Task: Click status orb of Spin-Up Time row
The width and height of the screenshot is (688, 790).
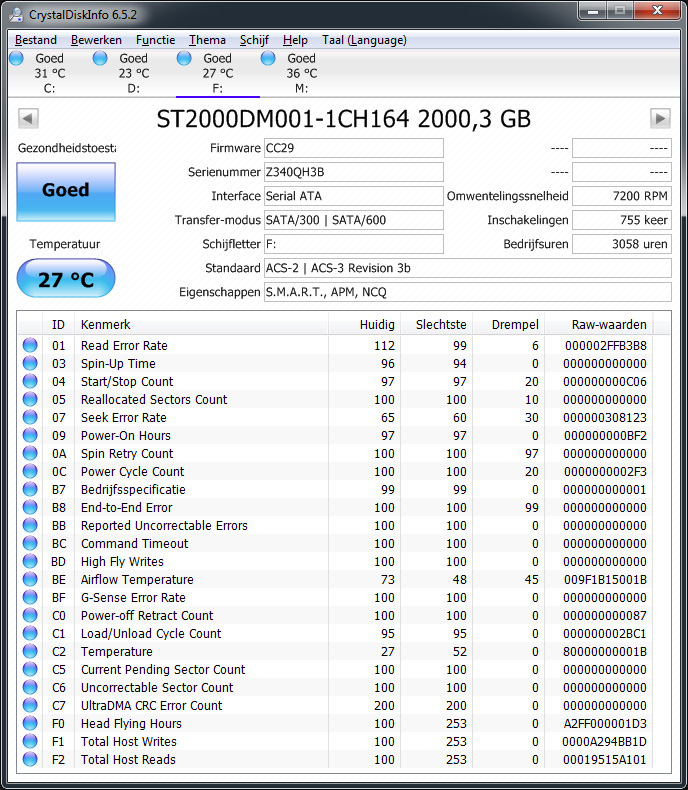Action: click(30, 363)
